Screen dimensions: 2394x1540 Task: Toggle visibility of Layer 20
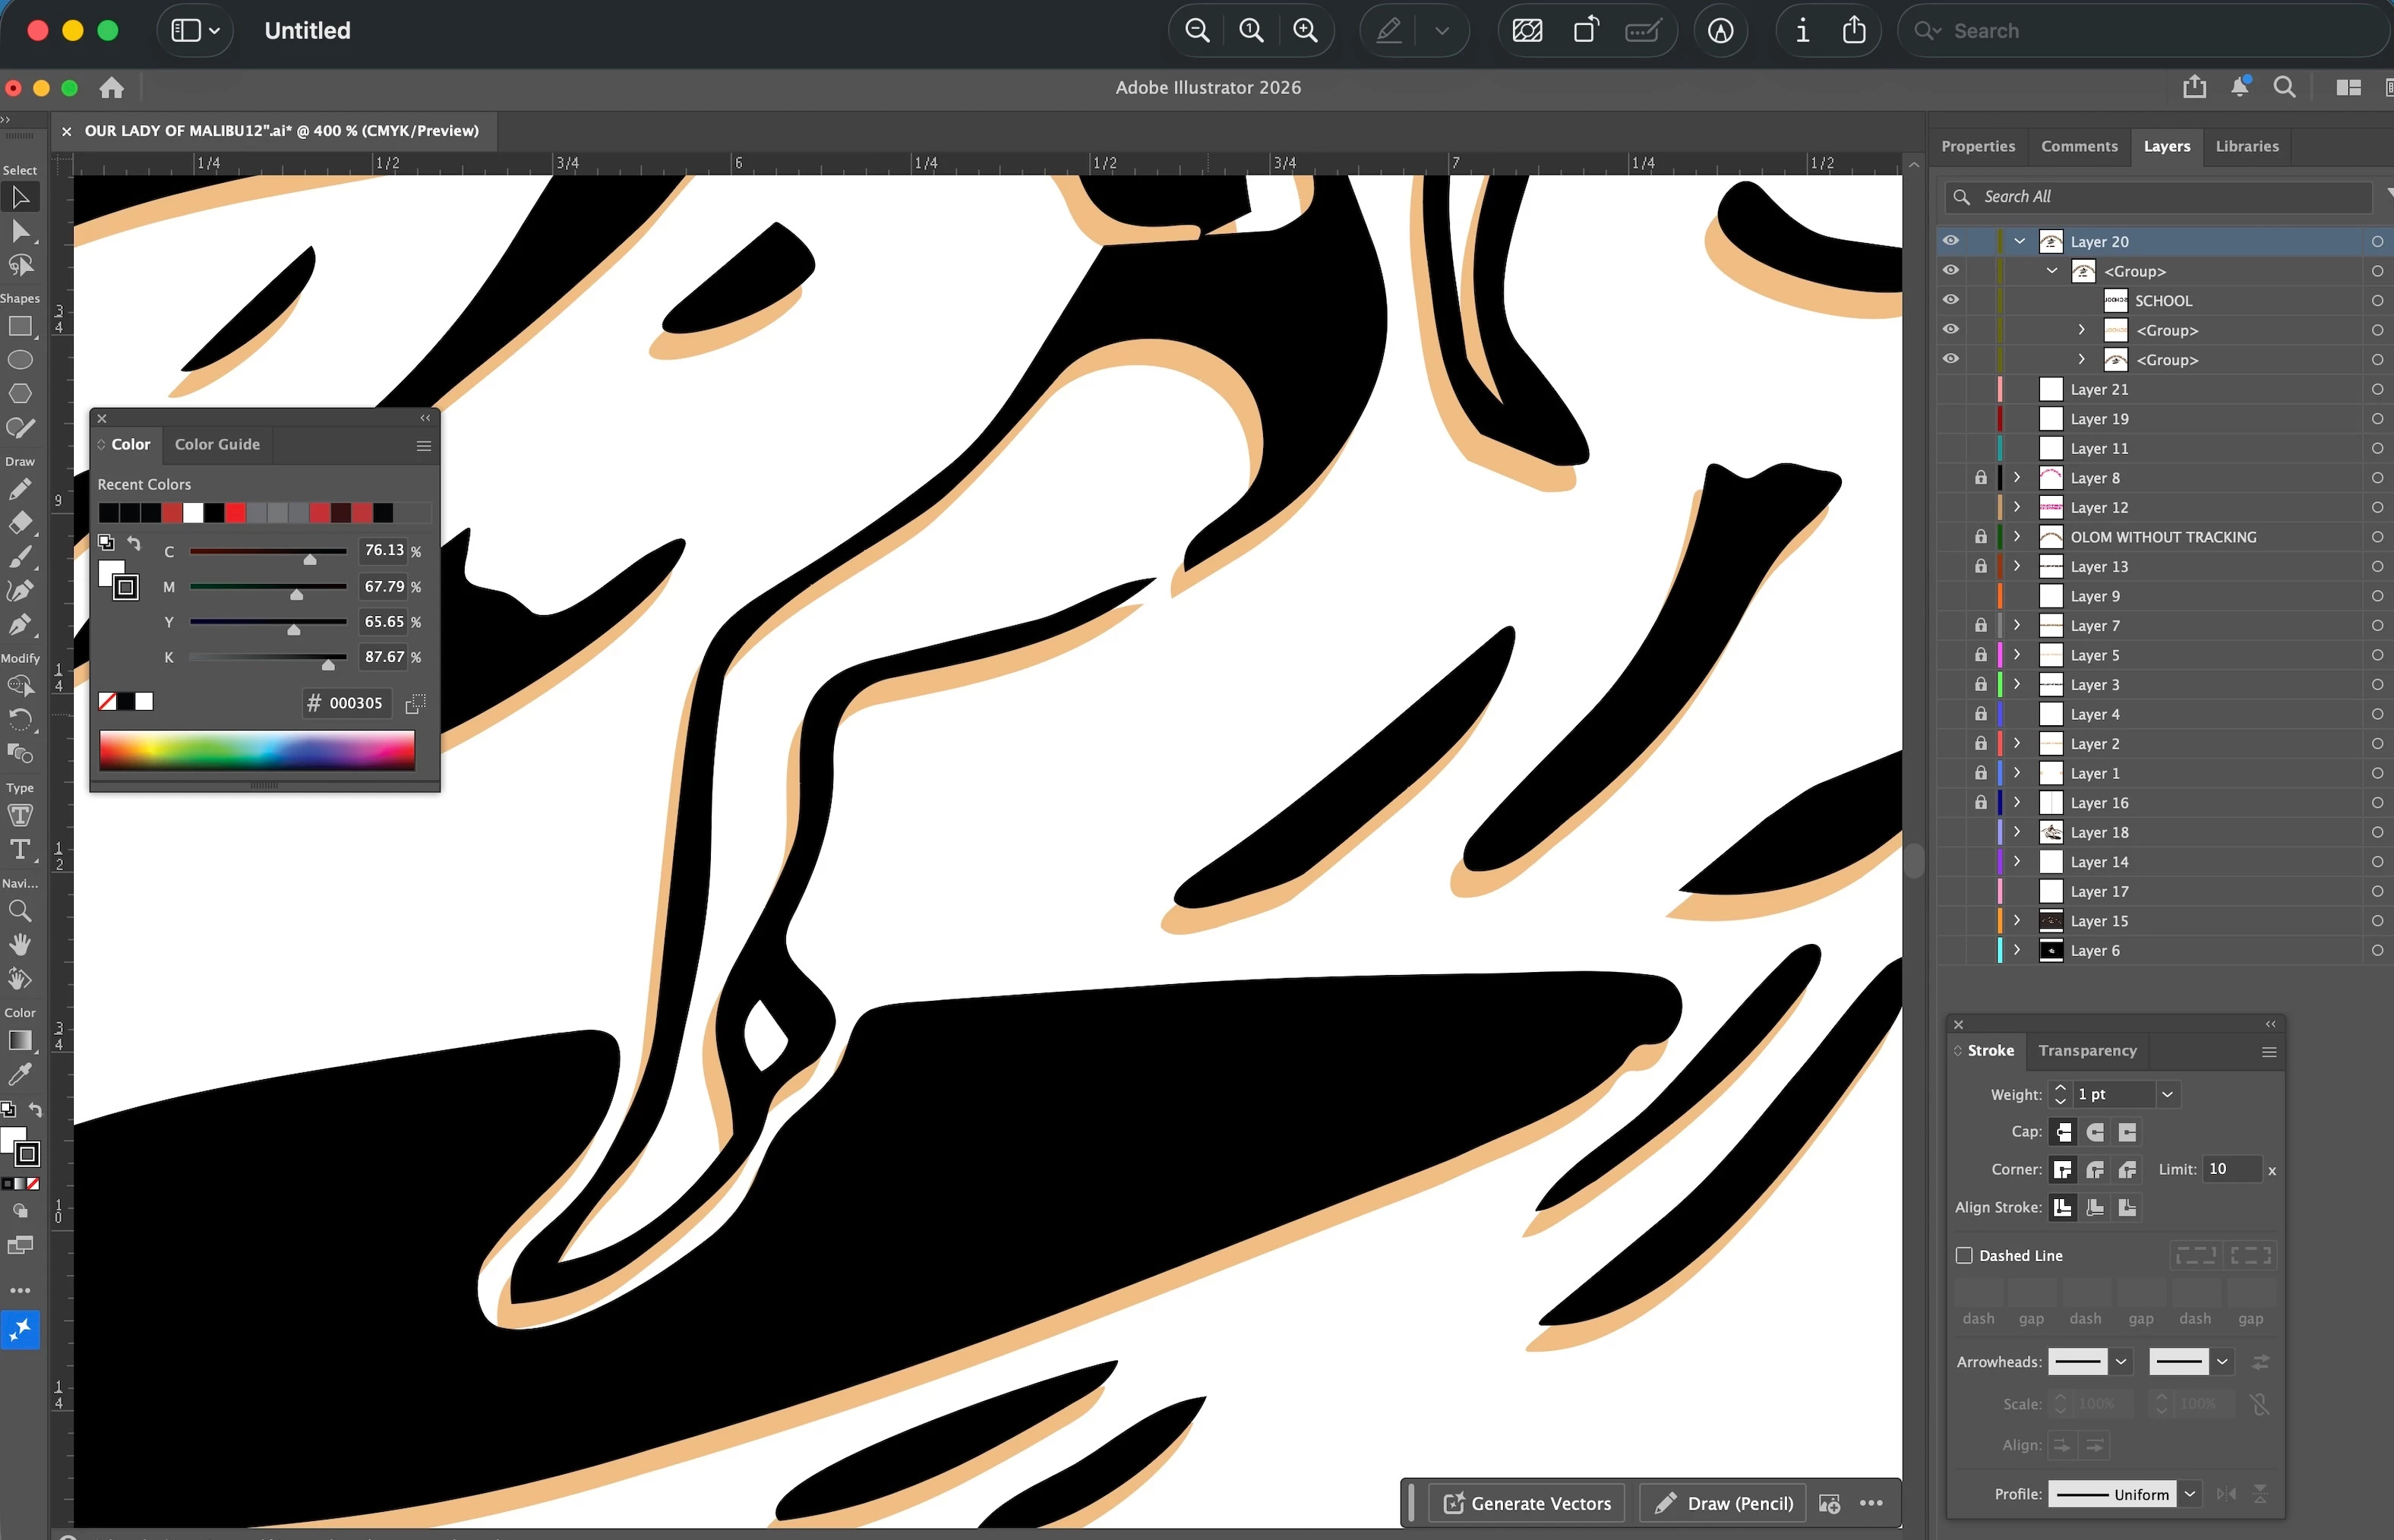click(x=1950, y=241)
